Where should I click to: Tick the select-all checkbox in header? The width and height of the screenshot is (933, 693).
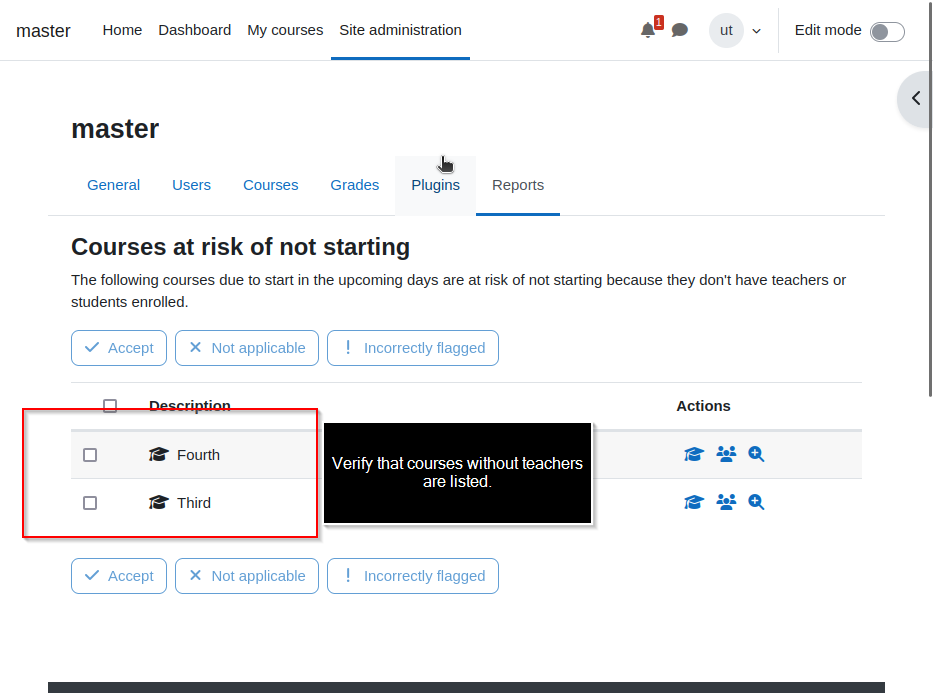click(110, 406)
